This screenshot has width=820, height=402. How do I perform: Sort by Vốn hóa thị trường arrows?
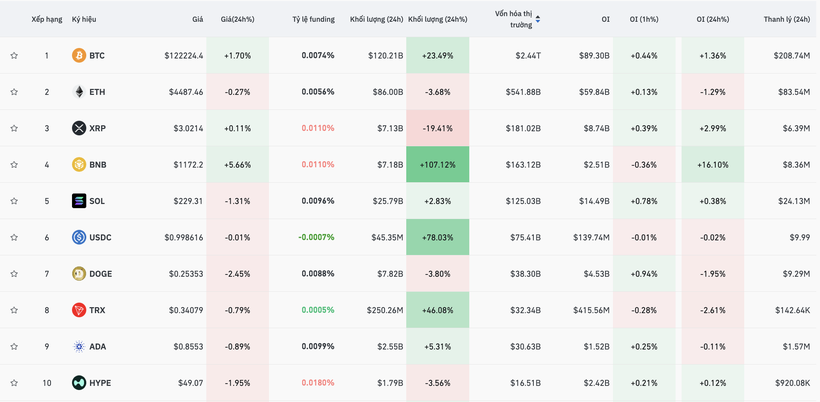click(x=538, y=19)
